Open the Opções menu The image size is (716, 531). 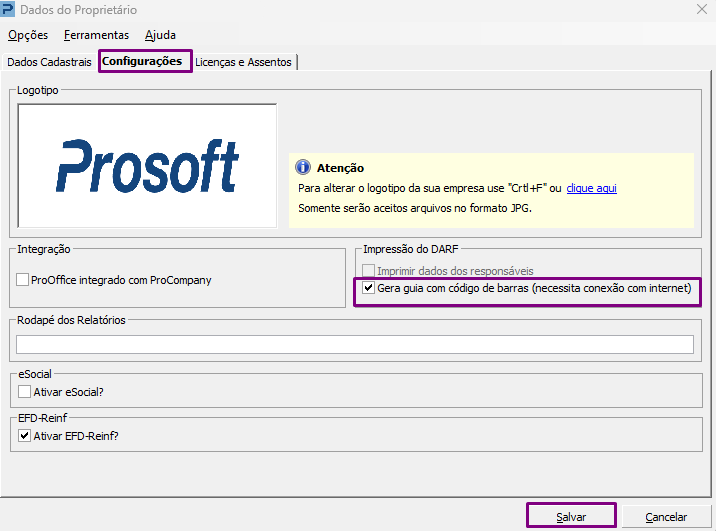pyautogui.click(x=28, y=35)
